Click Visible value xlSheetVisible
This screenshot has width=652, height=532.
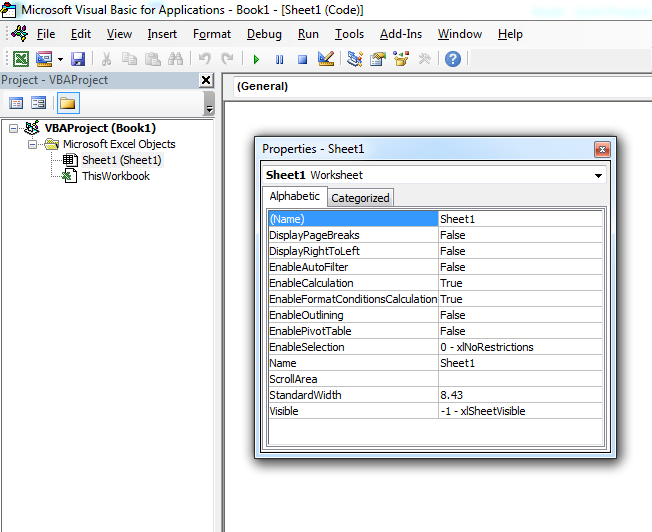pyautogui.click(x=520, y=411)
